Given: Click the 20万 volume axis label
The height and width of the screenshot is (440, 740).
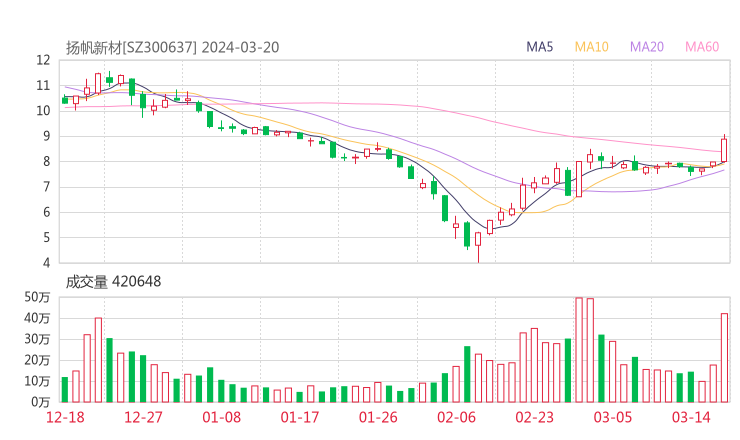Looking at the screenshot, I should (x=37, y=360).
